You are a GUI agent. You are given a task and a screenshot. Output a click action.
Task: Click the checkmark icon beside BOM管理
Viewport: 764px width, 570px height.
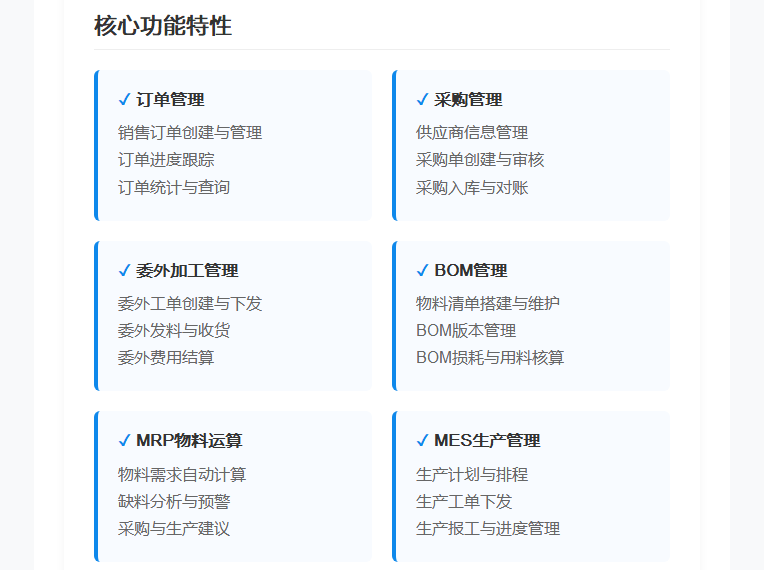[422, 270]
